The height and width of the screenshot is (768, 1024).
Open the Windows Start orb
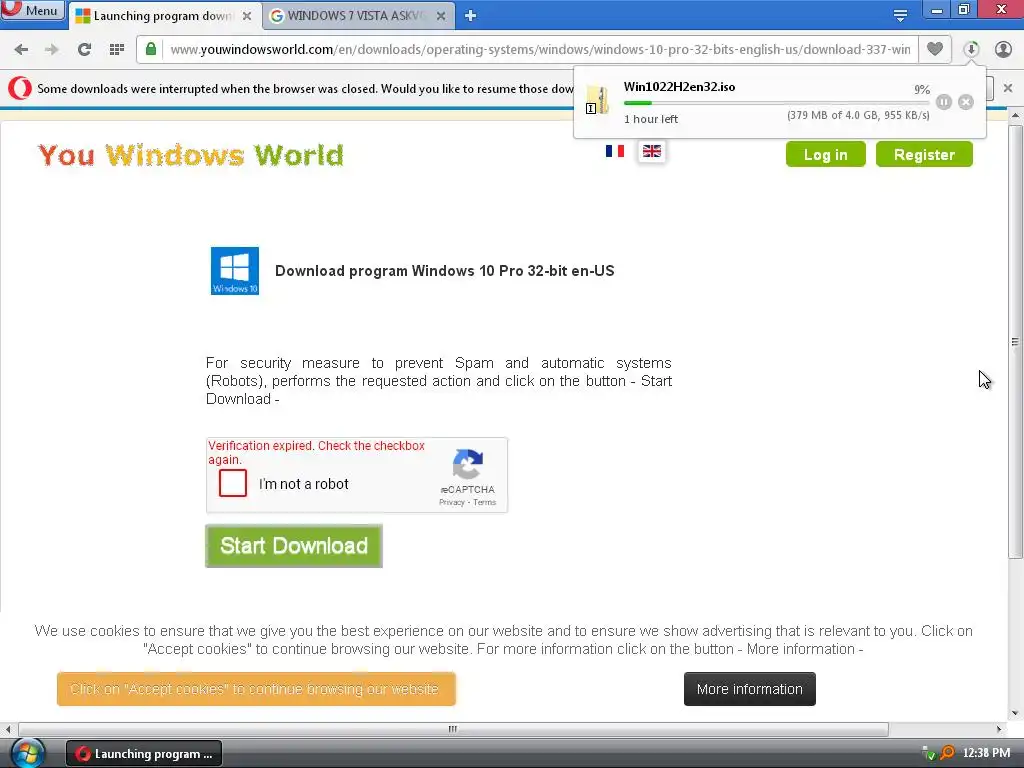pos(26,754)
